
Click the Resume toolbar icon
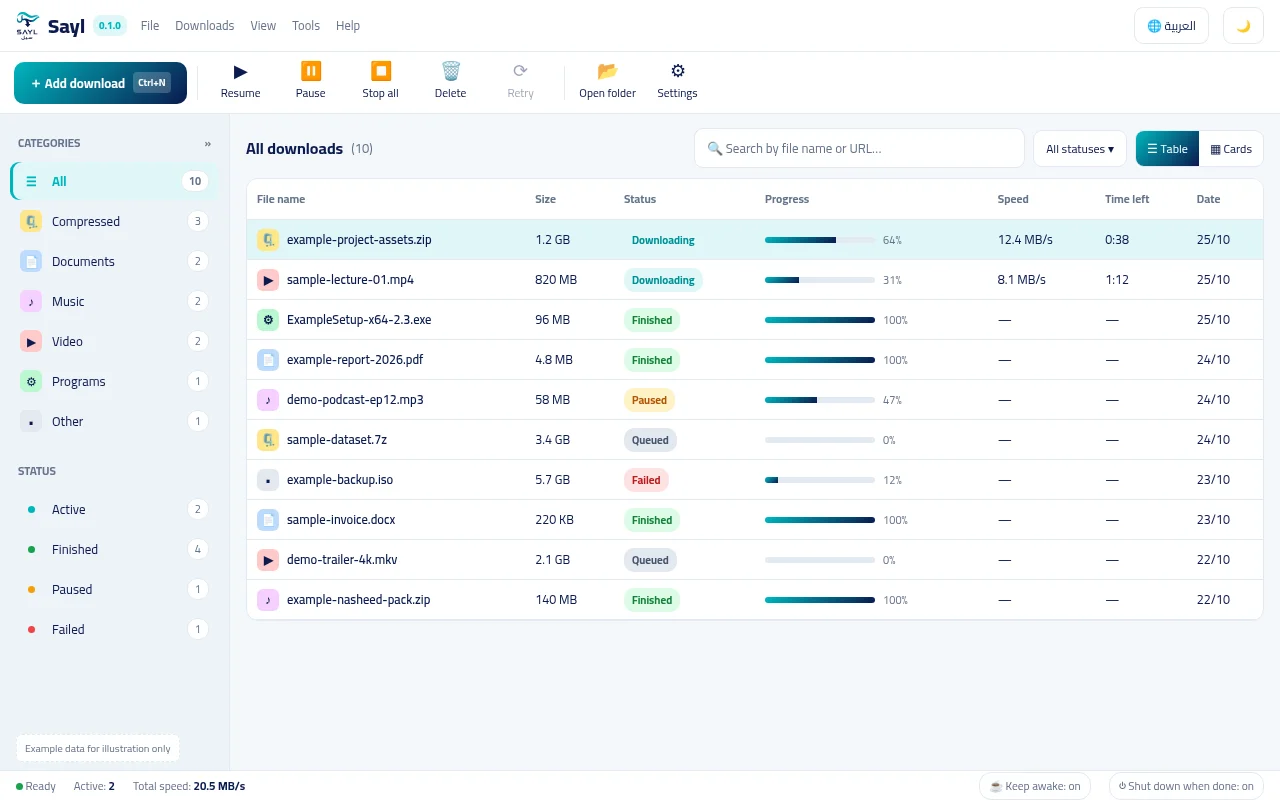pyautogui.click(x=240, y=71)
